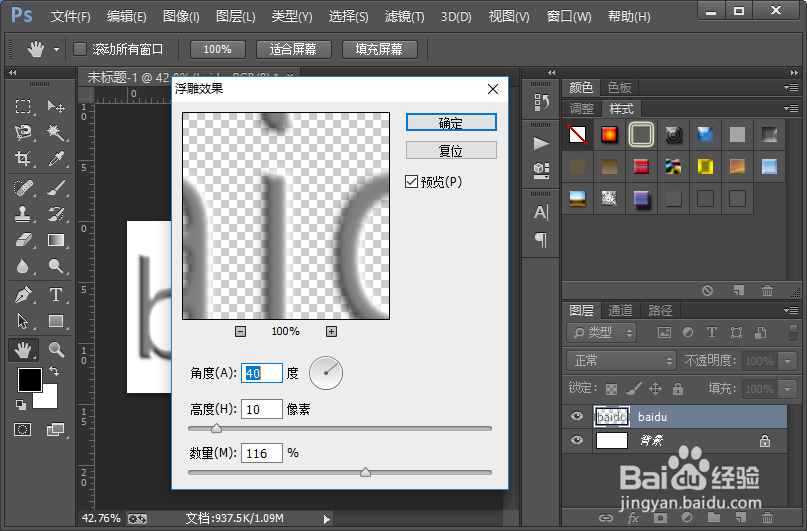The image size is (807, 531).
Task: Select the Clone Stamp tool
Action: click(x=23, y=214)
